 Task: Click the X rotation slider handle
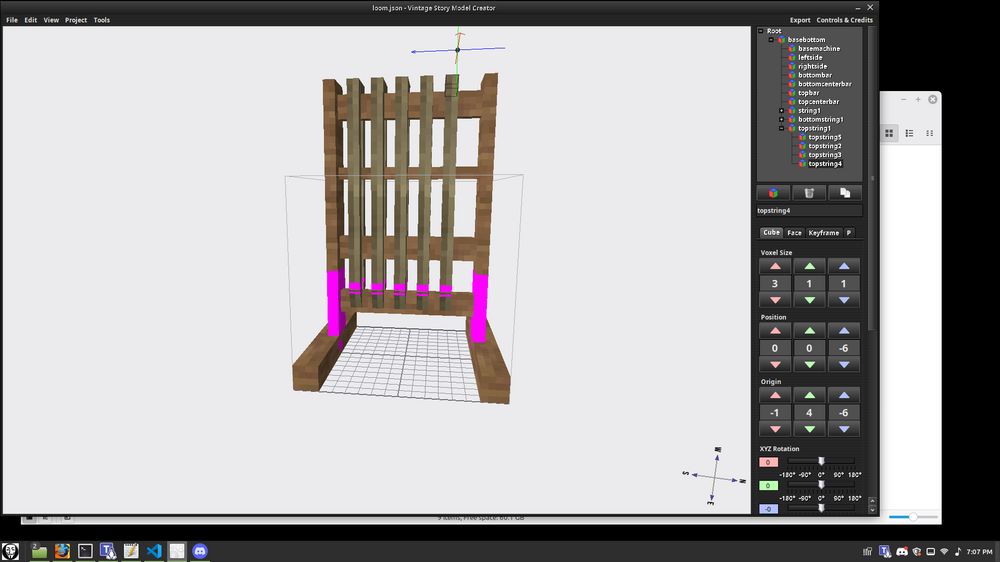821,461
